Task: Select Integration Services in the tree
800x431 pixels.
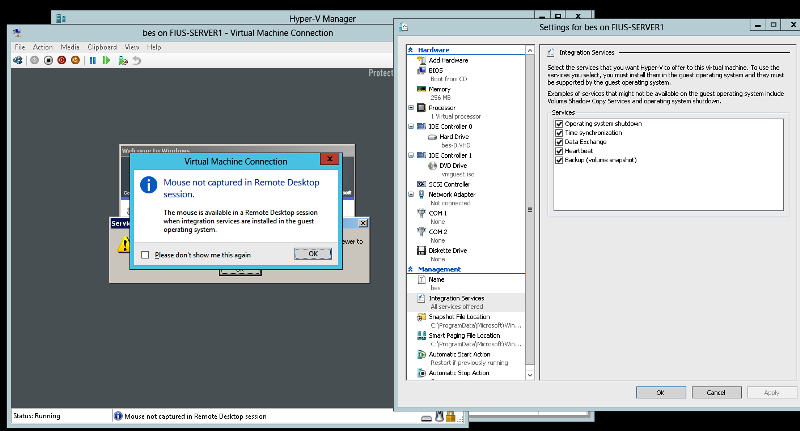Action: [456, 298]
